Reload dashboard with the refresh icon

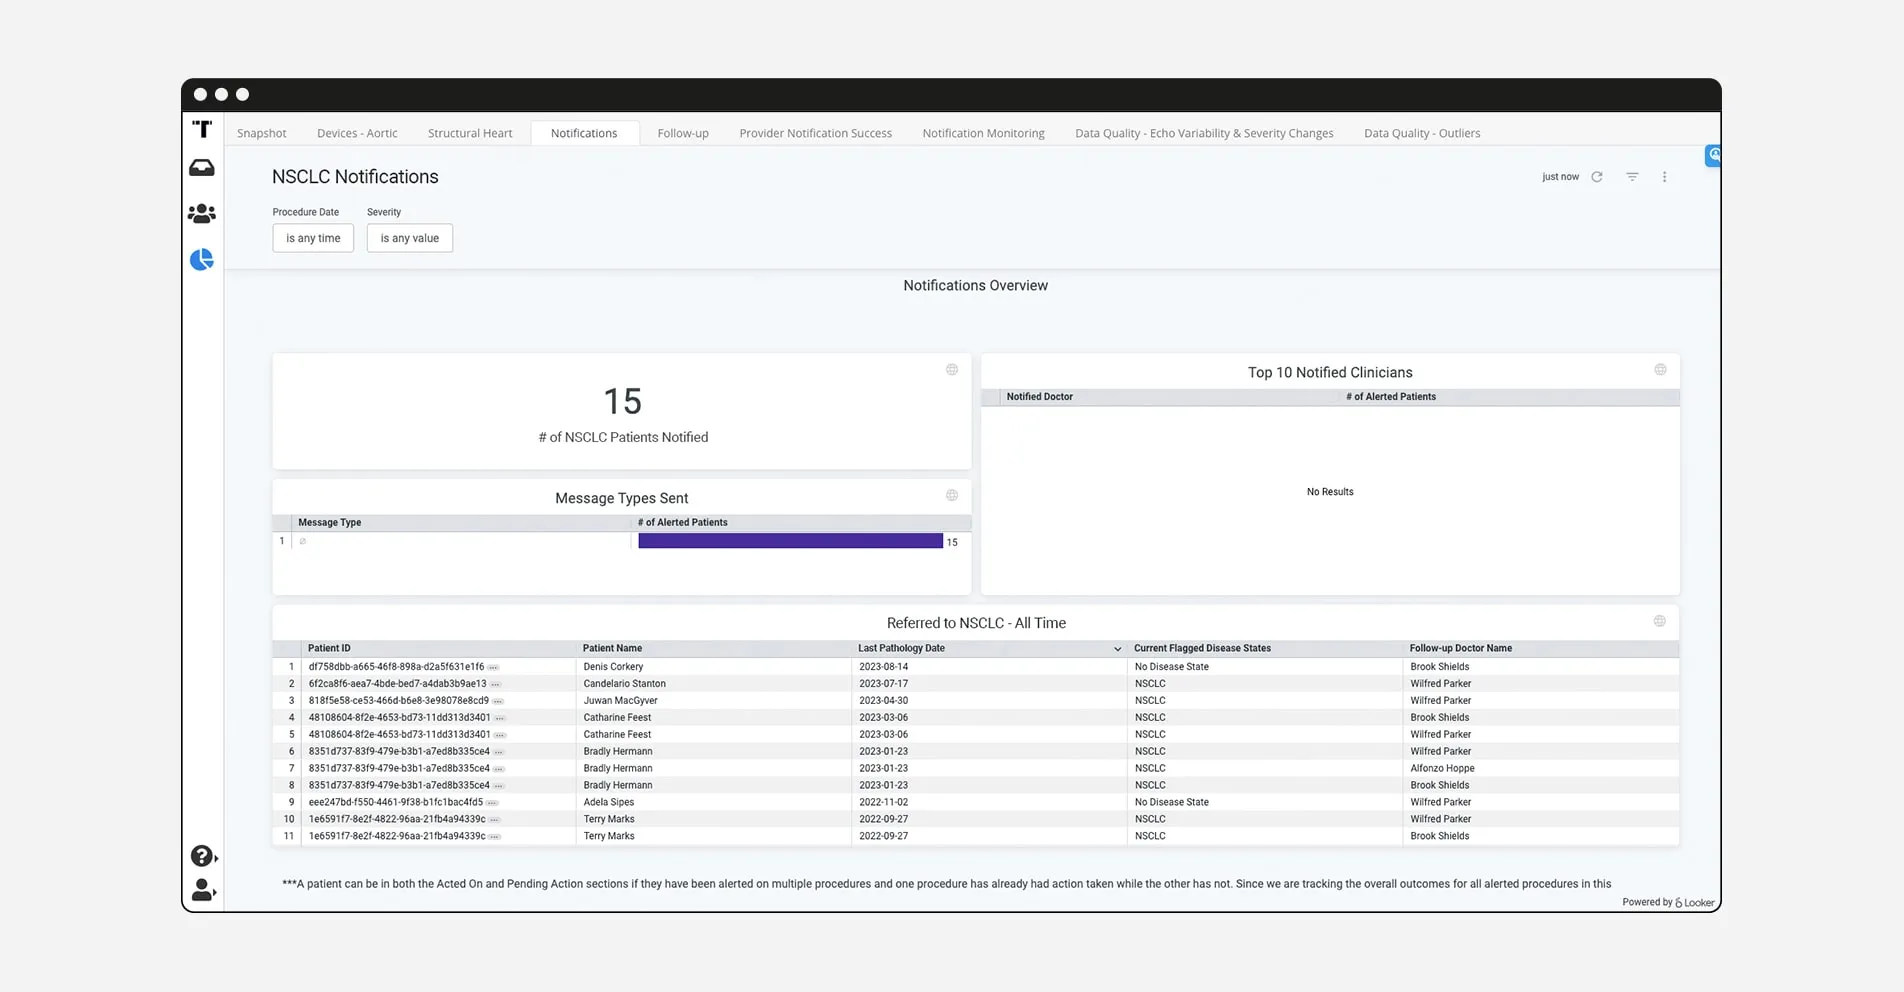point(1597,177)
